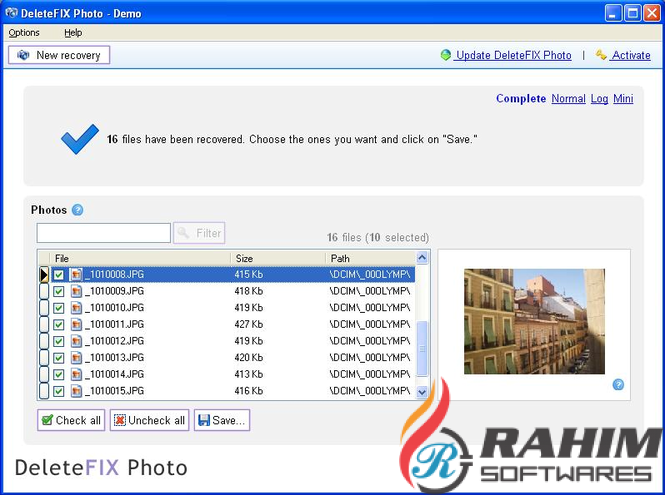
Task: Minimize the DeleteFIX Photo window
Action: click(x=613, y=13)
